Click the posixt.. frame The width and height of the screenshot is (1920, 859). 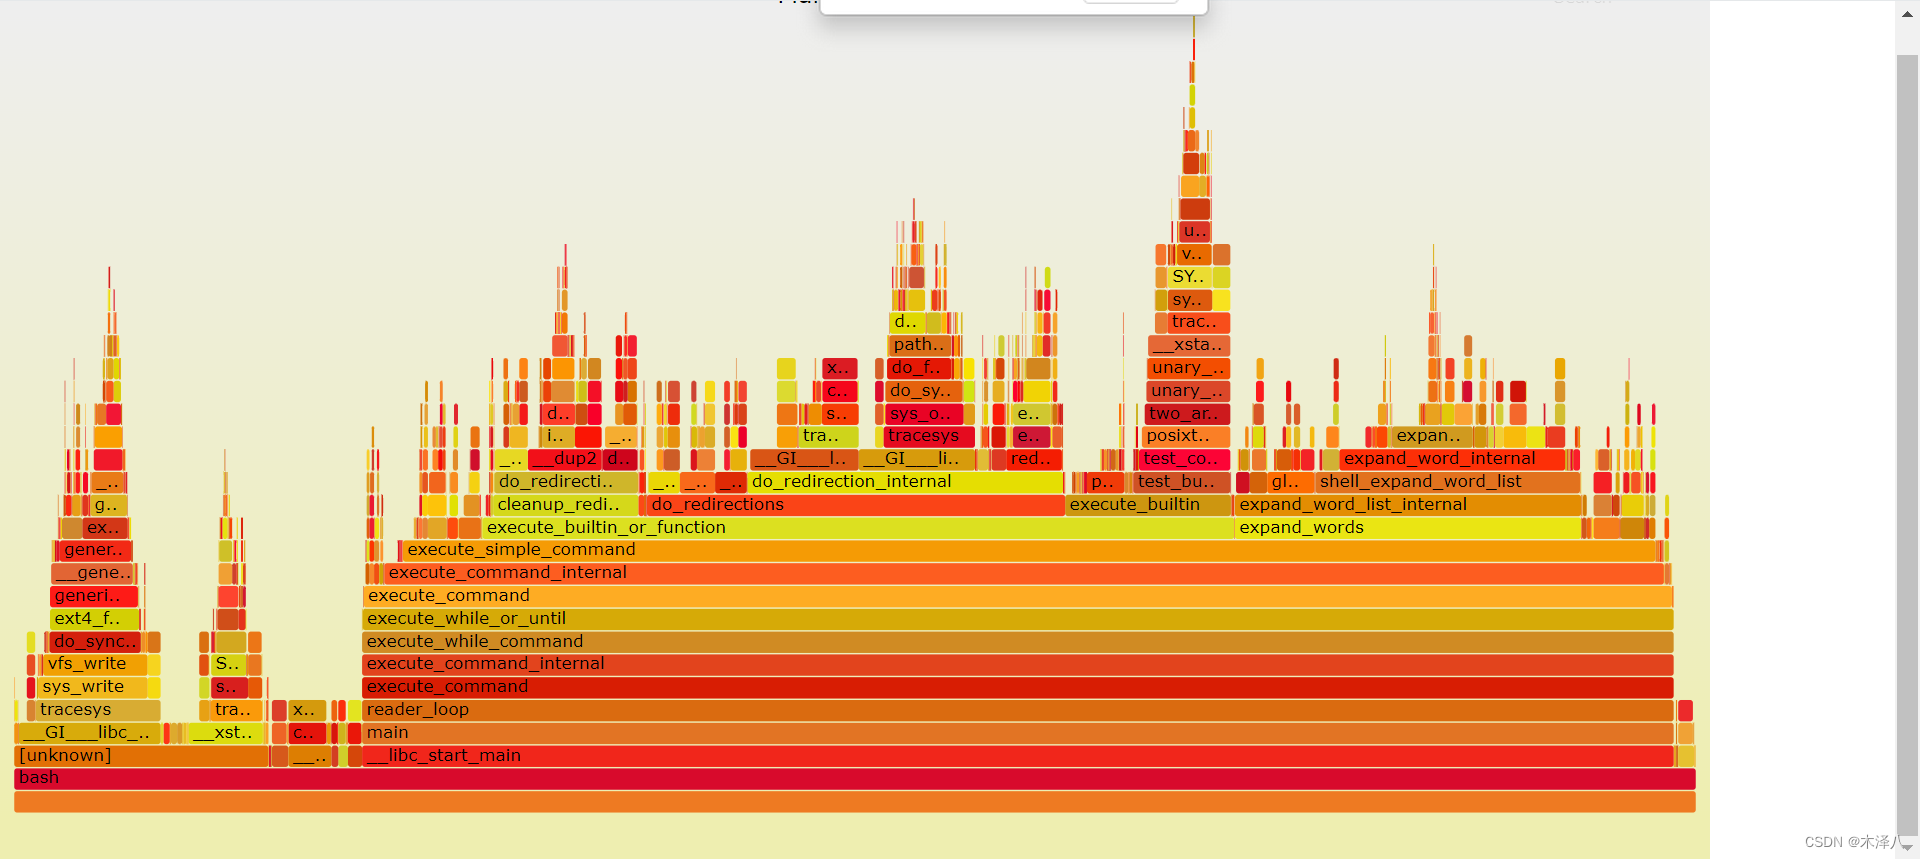click(x=1186, y=435)
